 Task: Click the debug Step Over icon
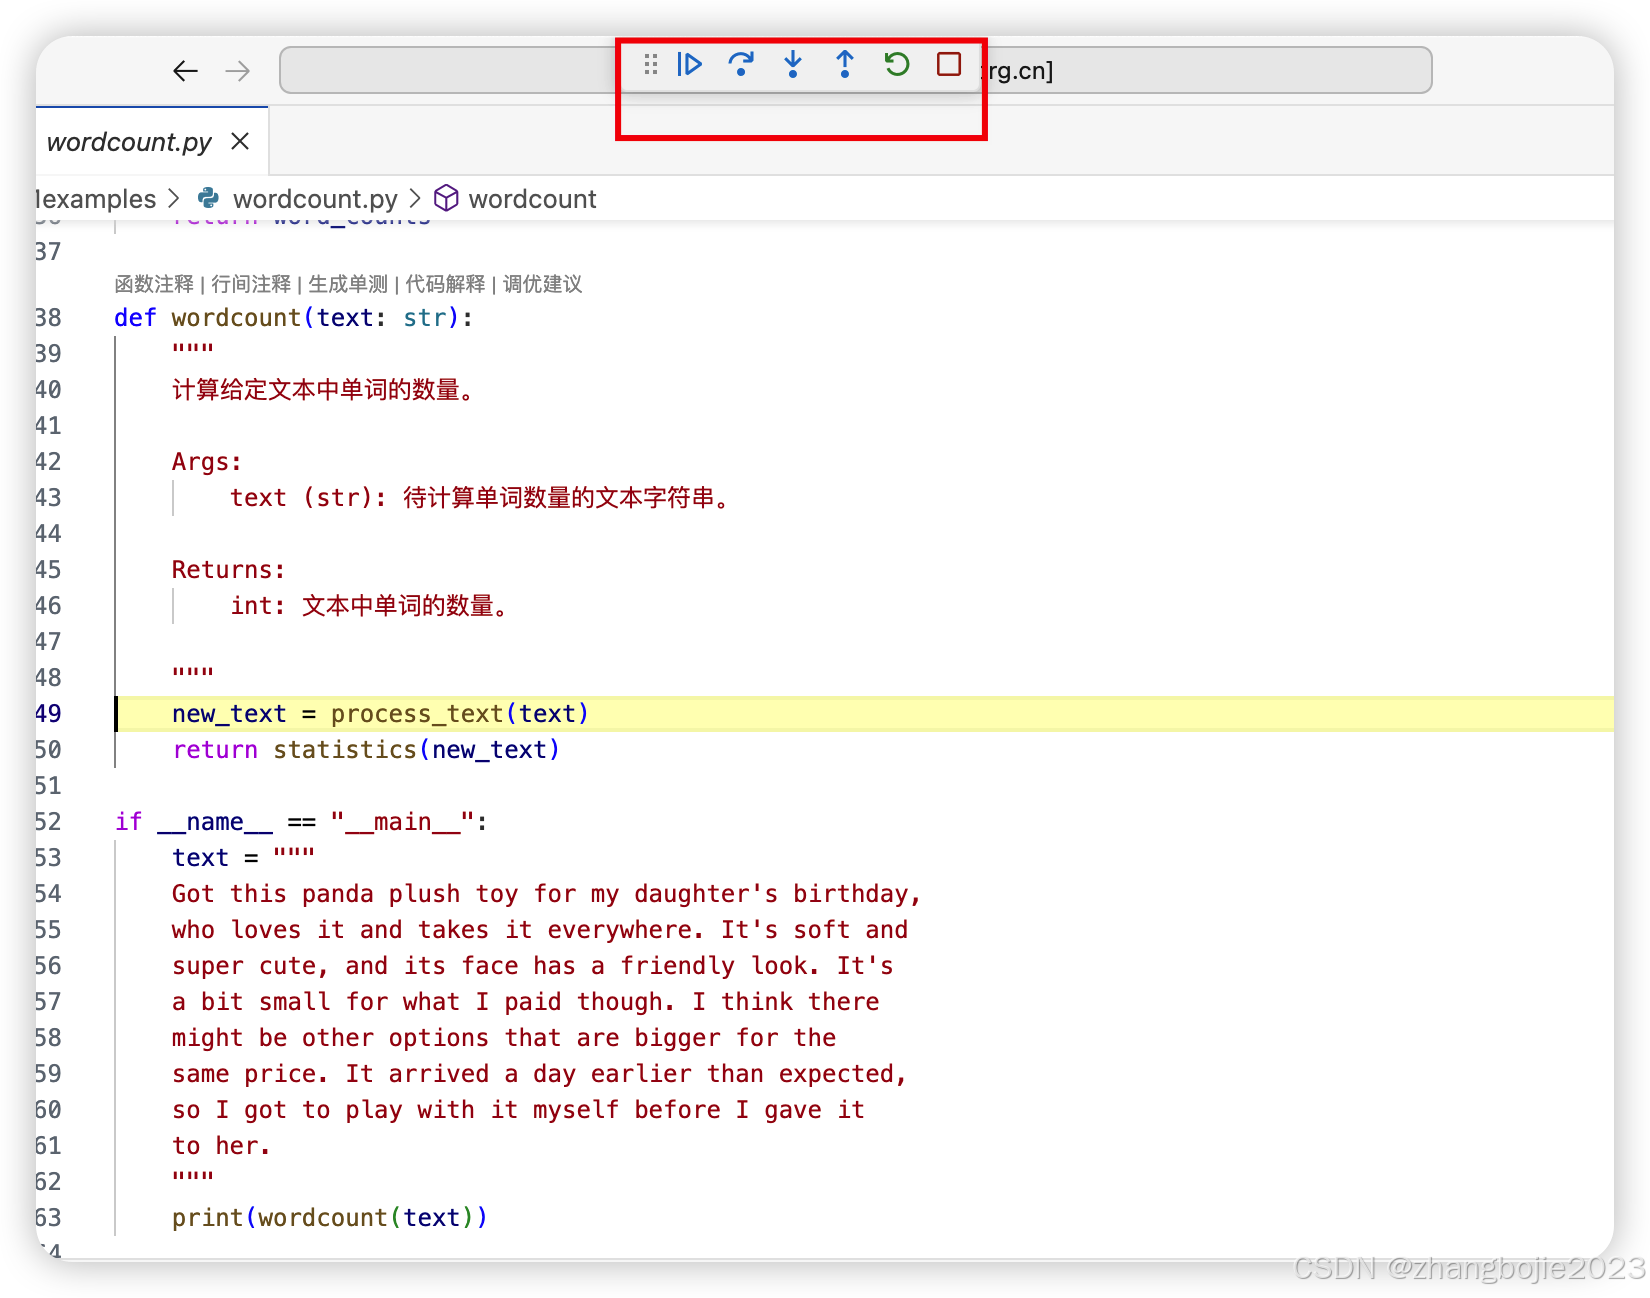741,65
